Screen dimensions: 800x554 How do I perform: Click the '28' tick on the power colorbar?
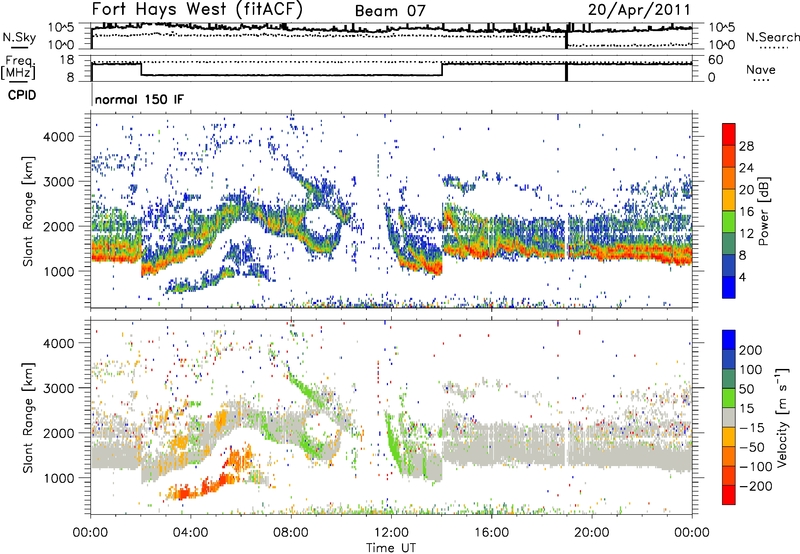pyautogui.click(x=746, y=146)
